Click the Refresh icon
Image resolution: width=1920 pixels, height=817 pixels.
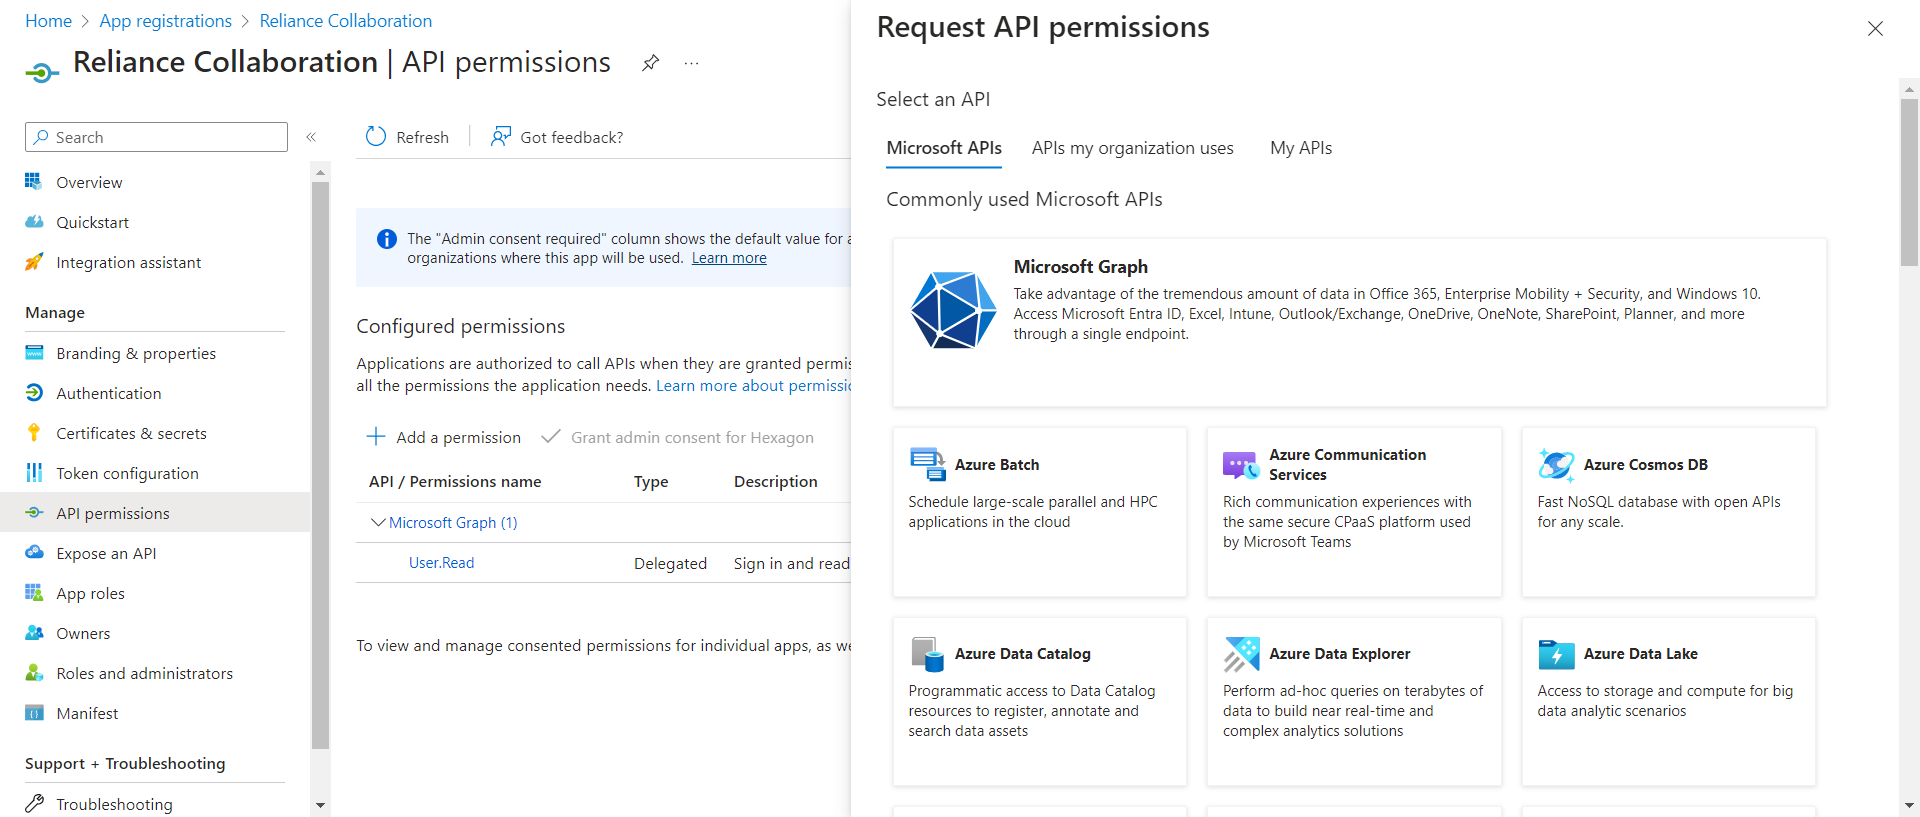click(376, 137)
